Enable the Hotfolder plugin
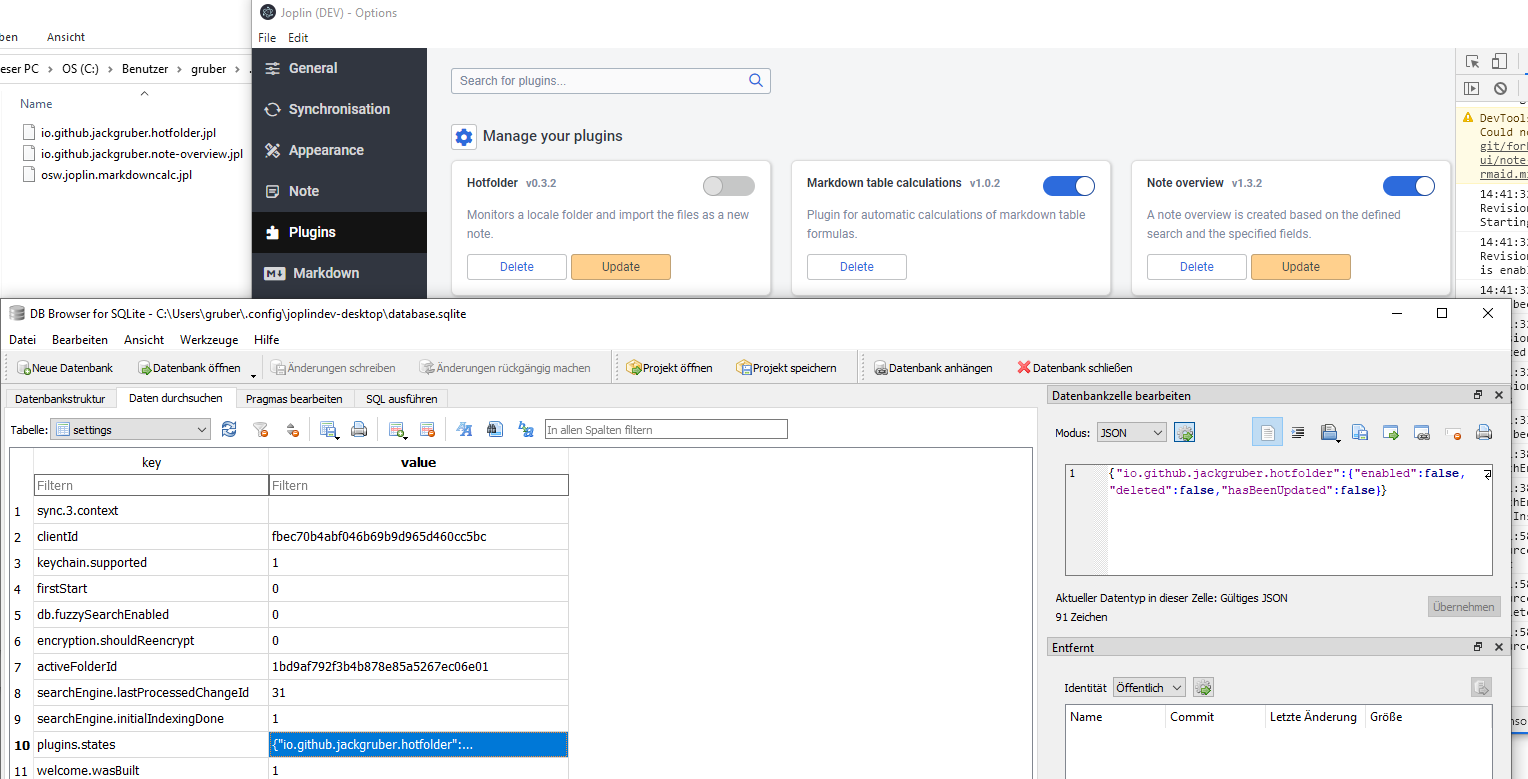Viewport: 1528px width, 779px height. point(728,186)
